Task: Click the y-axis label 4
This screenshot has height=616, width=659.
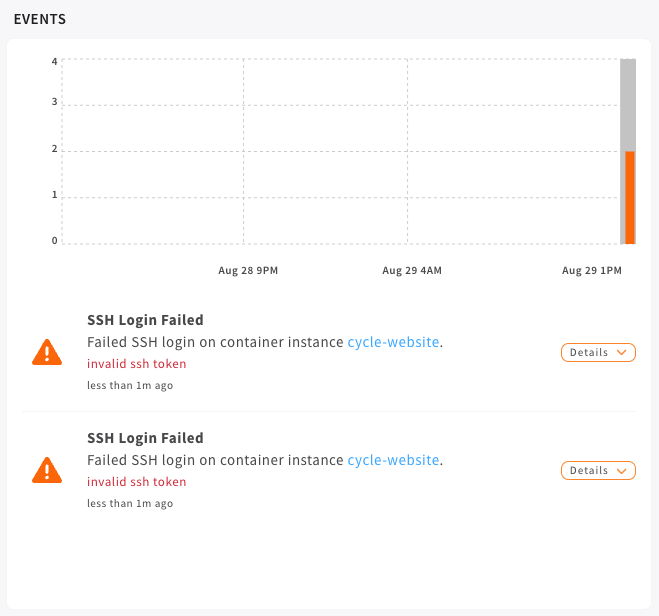Action: [55, 62]
